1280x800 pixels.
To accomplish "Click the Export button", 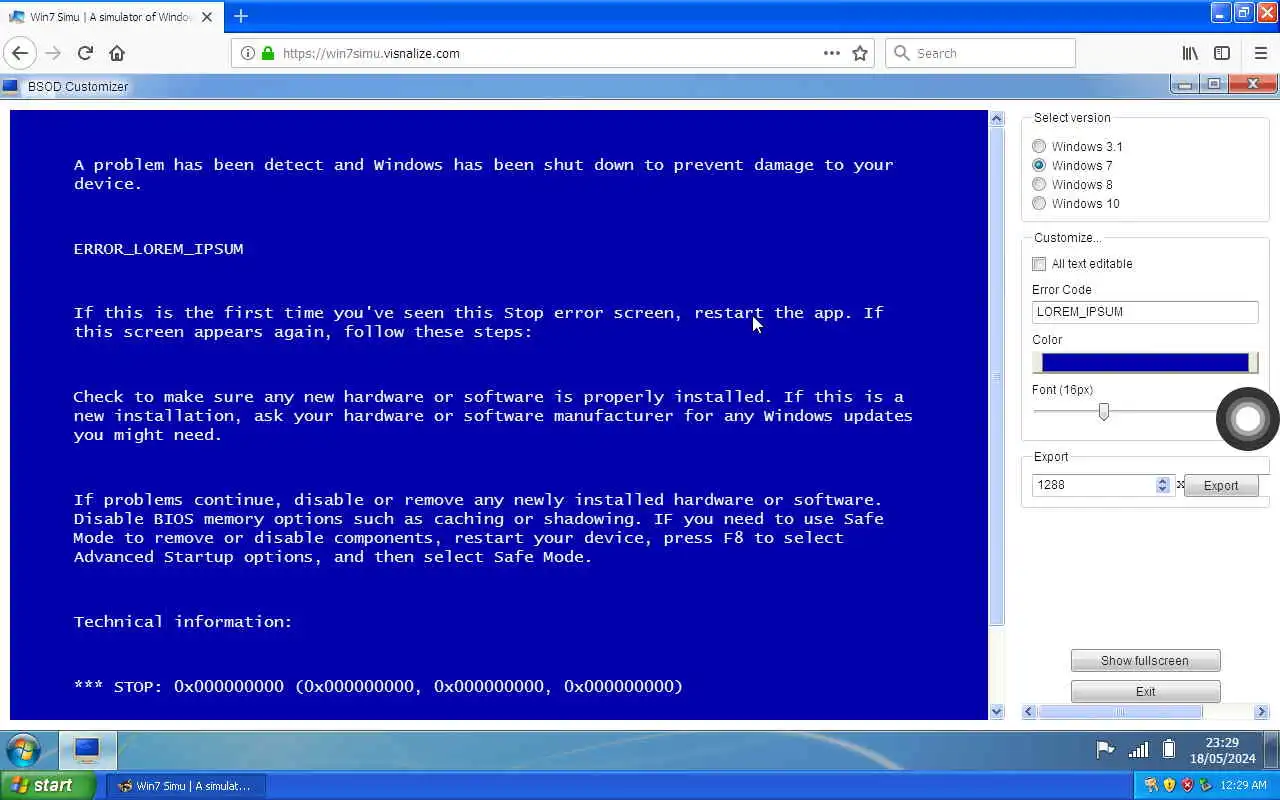I will click(1221, 485).
